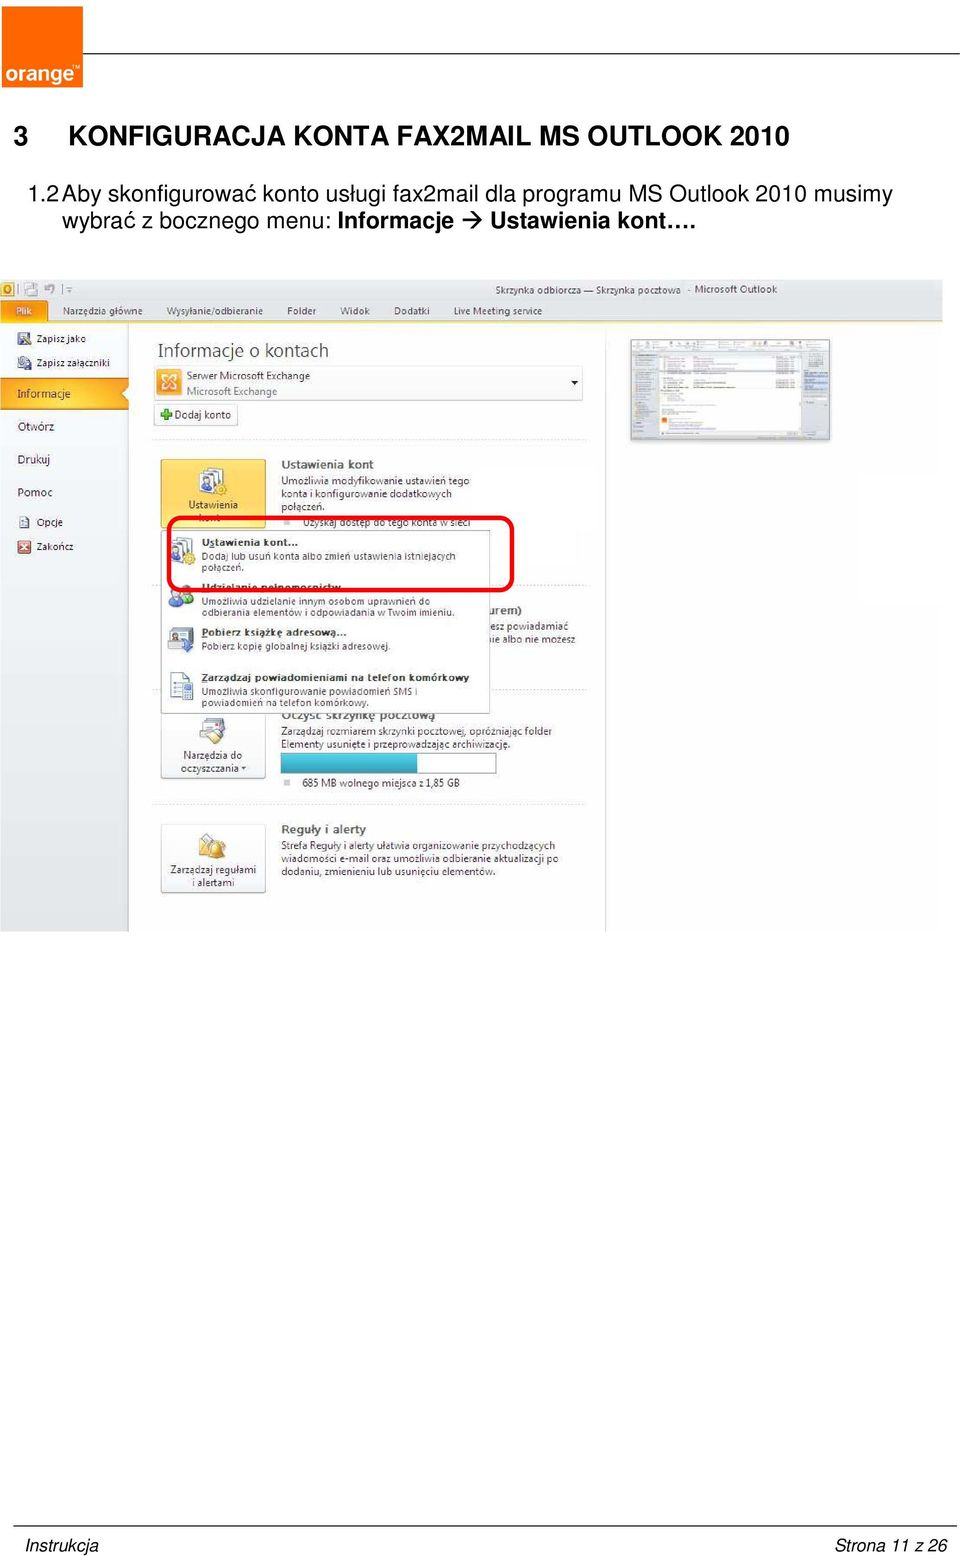Choose Zarządzaj powiadomieniami na telefon komórkowy
Screen dimensions: 960x1556
point(327,689)
